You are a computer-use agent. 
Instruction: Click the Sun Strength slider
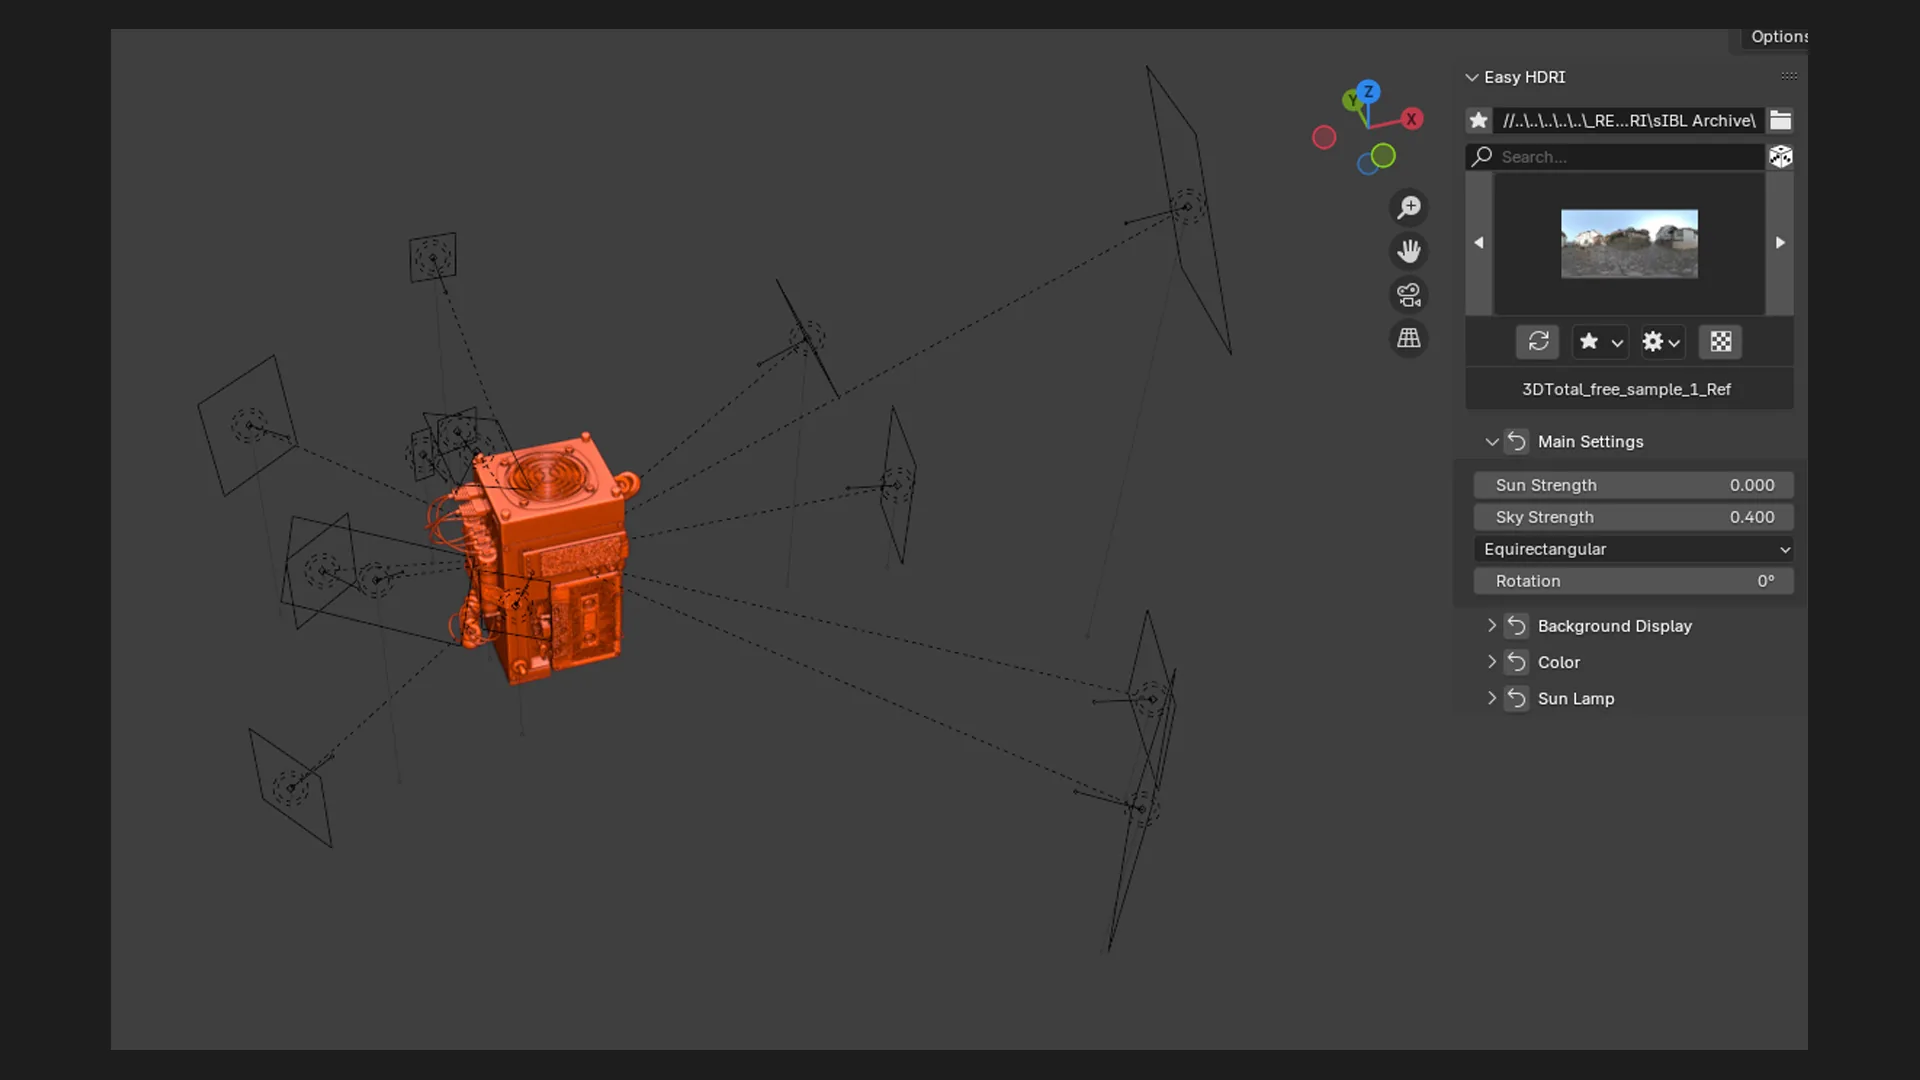coord(1633,485)
